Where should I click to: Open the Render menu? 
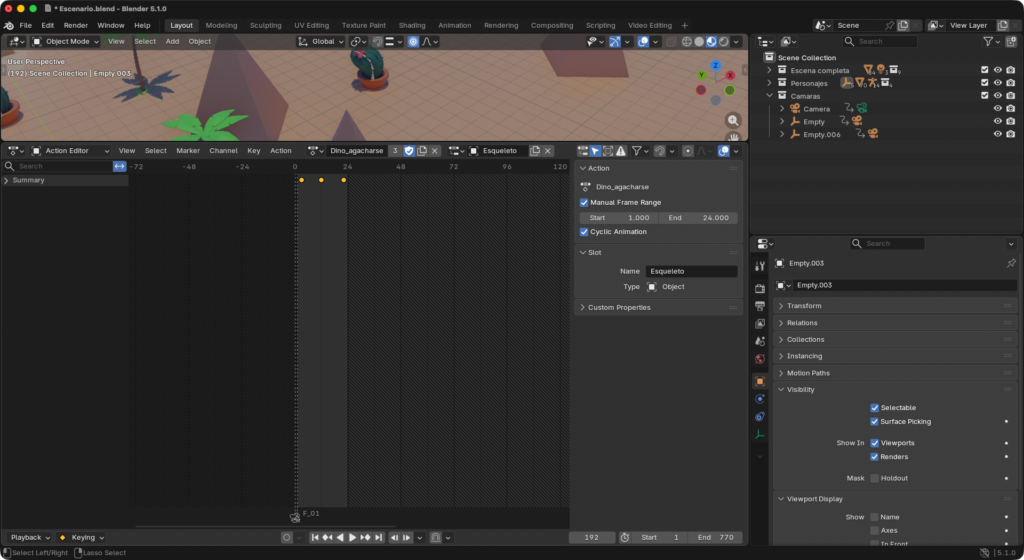[x=76, y=25]
